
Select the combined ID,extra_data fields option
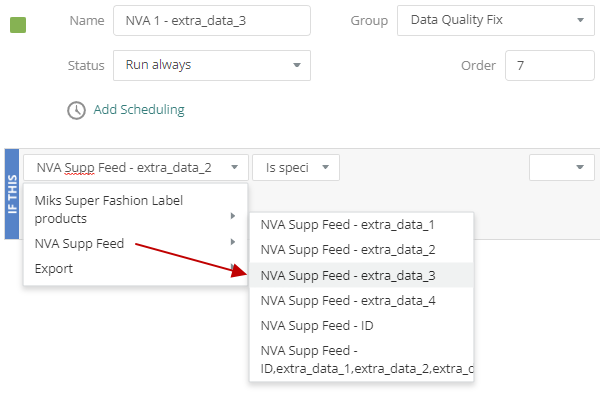point(361,359)
